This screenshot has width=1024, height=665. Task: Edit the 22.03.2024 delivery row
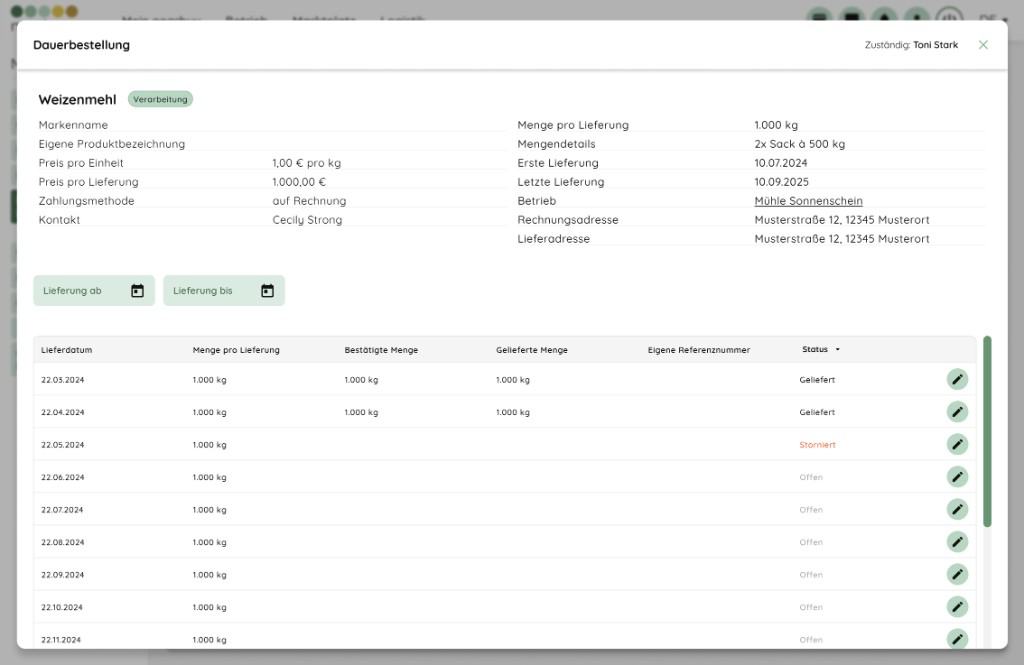(957, 380)
